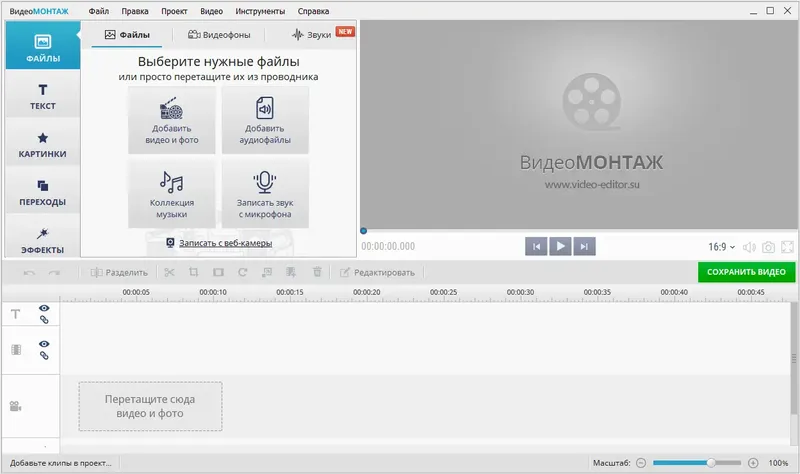Image resolution: width=800 pixels, height=474 pixels.
Task: Toggle visibility eye of the overlay track
Action: pos(44,344)
